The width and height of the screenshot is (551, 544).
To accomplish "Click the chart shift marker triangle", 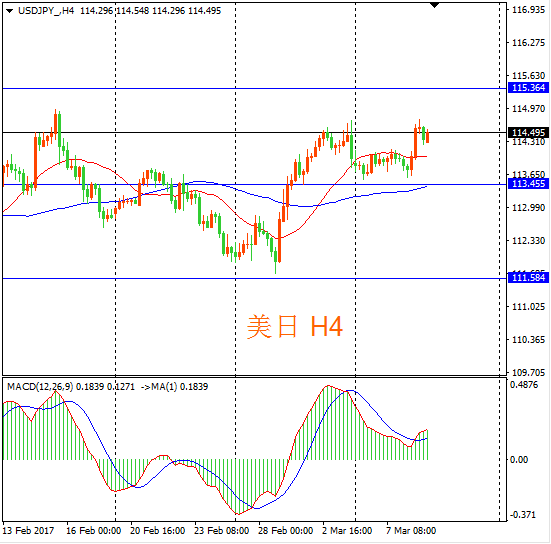I will pyautogui.click(x=435, y=5).
